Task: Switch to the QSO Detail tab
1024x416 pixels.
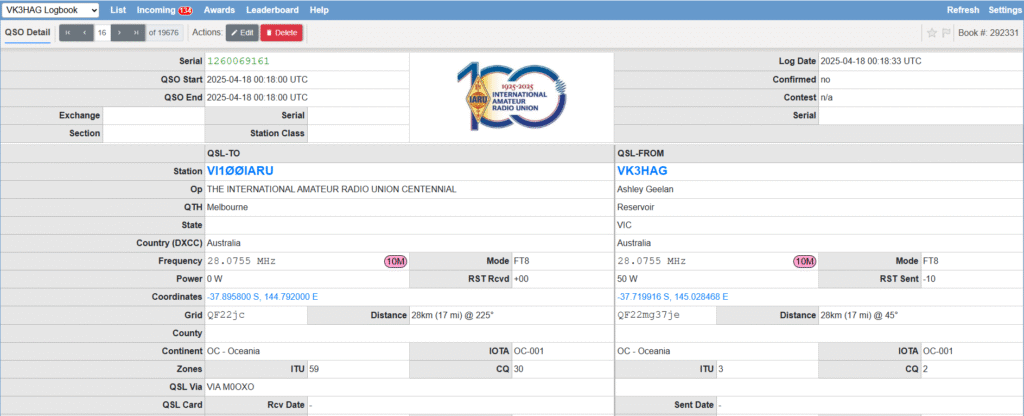Action: click(x=28, y=33)
